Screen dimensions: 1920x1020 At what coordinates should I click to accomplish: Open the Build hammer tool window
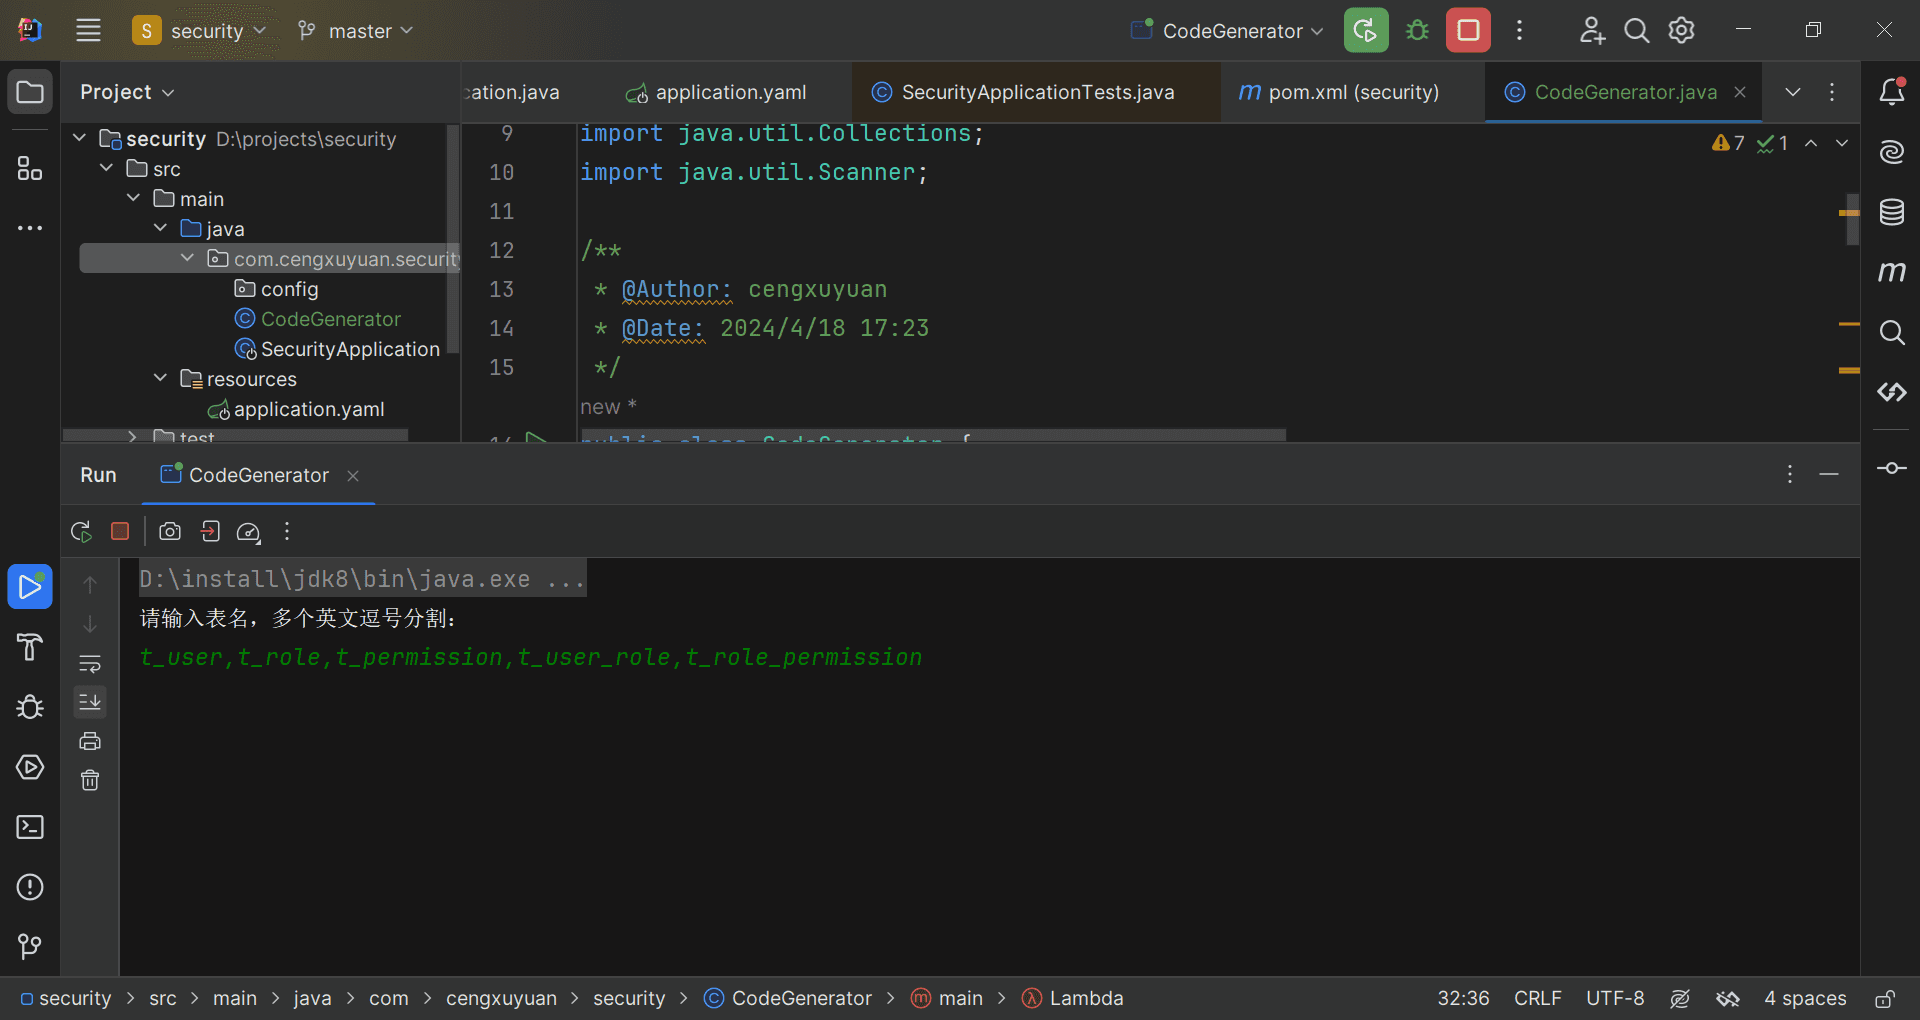coord(30,647)
